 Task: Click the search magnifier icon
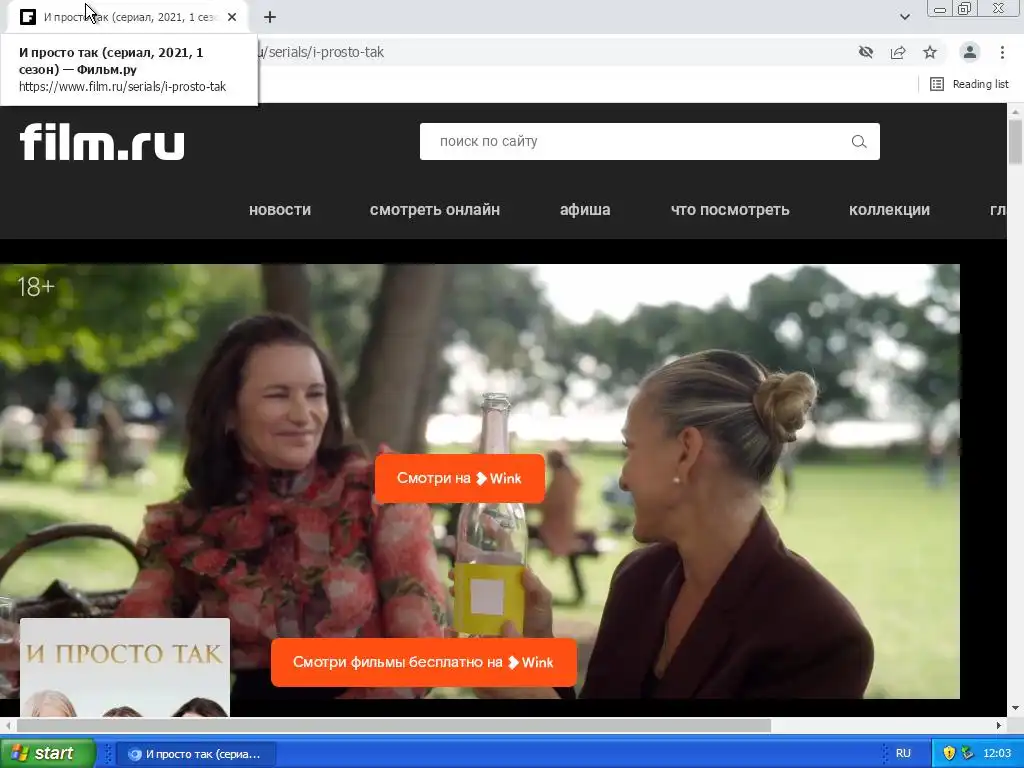coord(859,142)
